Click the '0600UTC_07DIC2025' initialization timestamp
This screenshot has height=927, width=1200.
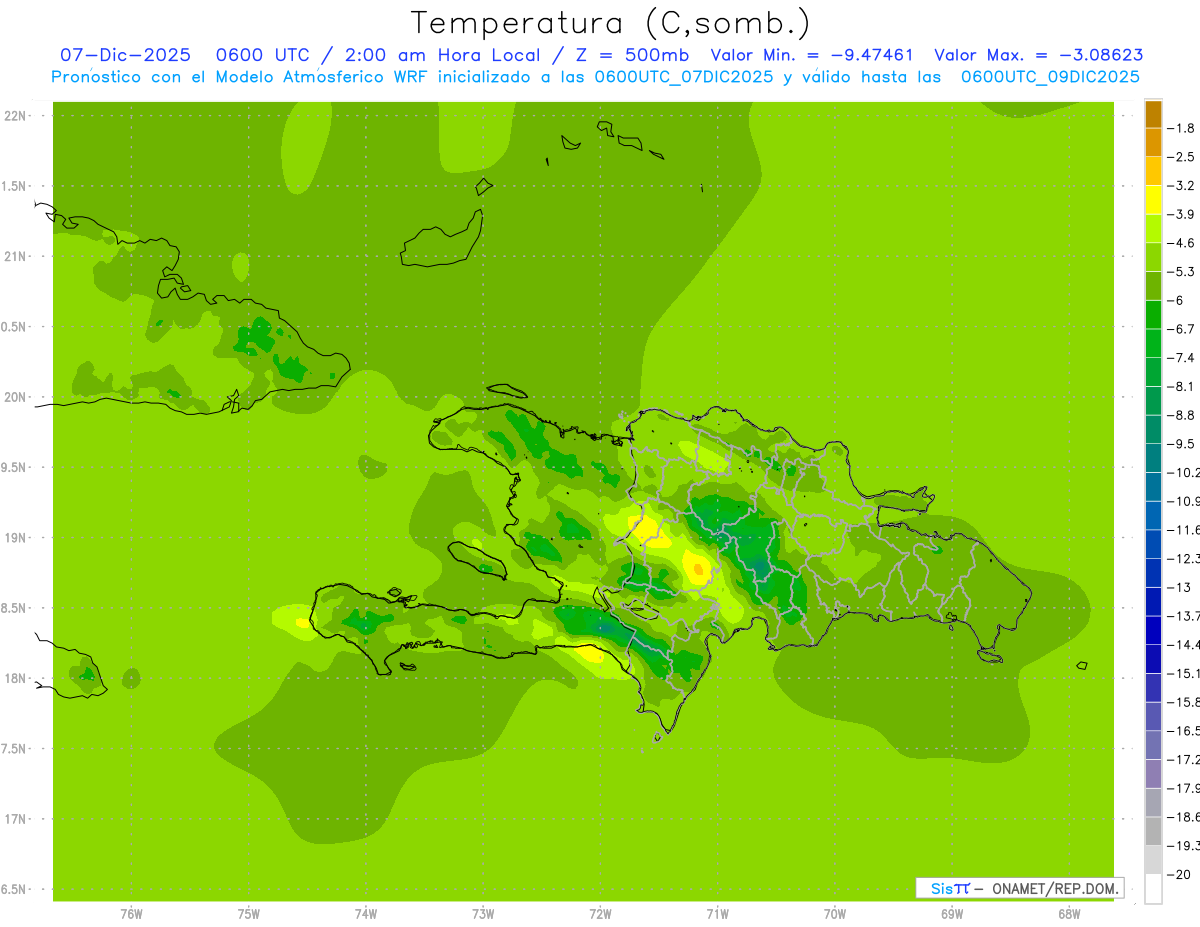coord(684,77)
